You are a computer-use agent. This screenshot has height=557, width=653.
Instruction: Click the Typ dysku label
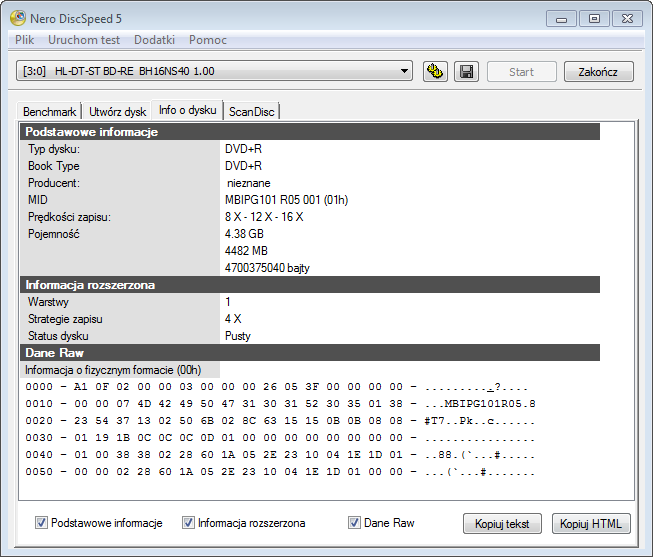click(x=54, y=149)
